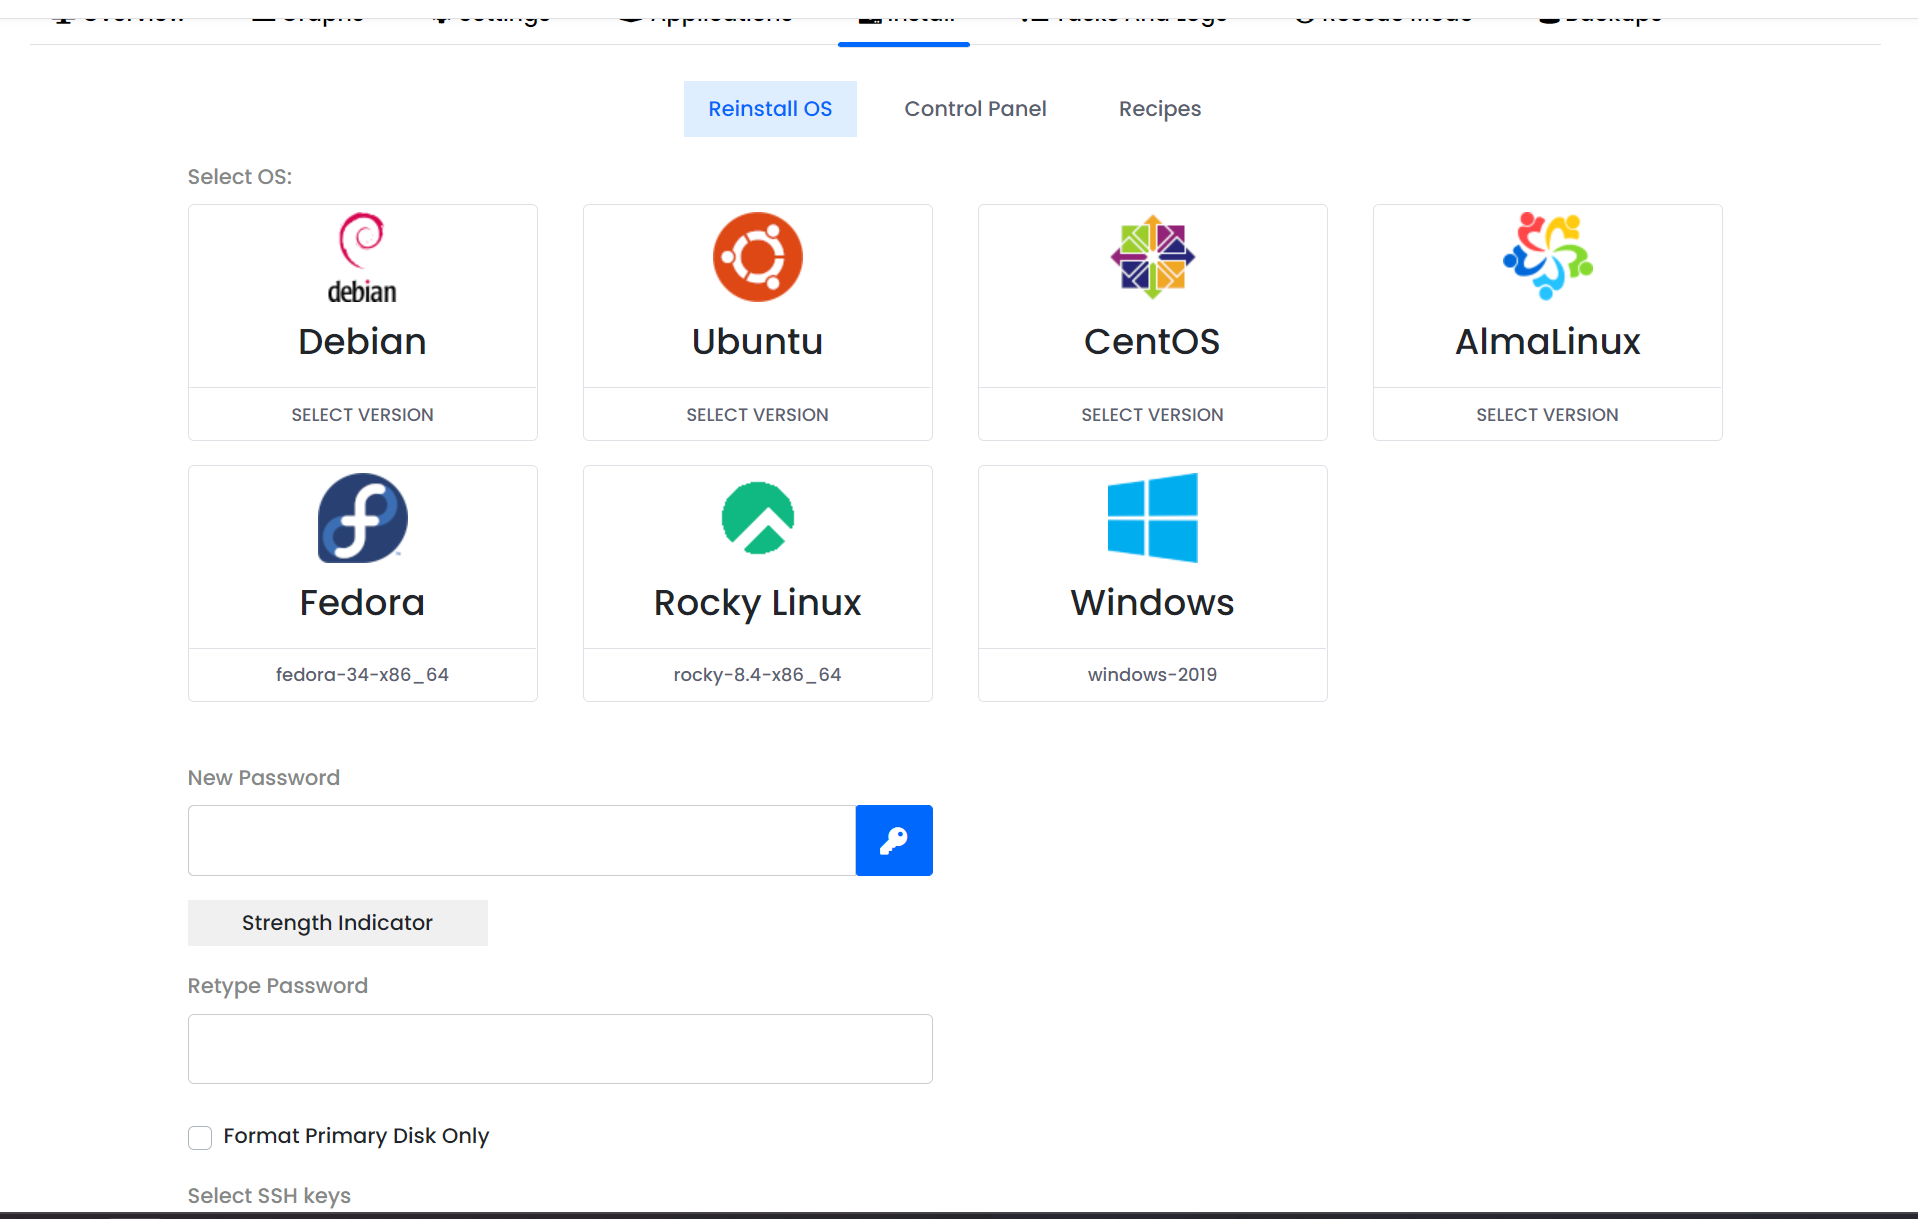Click the Debian name text
The image size is (1918, 1219).
coord(362,342)
